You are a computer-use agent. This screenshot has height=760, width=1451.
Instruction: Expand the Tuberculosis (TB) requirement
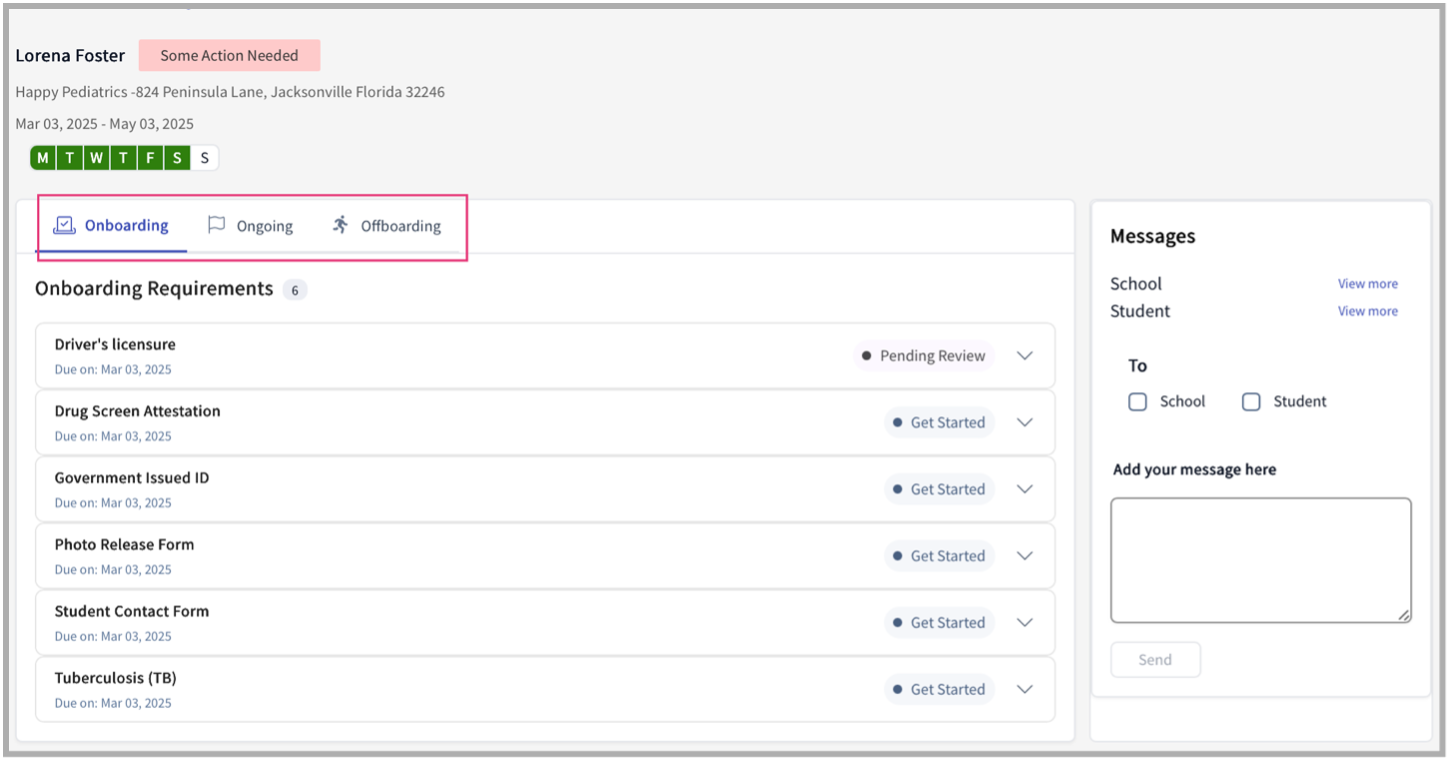pos(1024,689)
